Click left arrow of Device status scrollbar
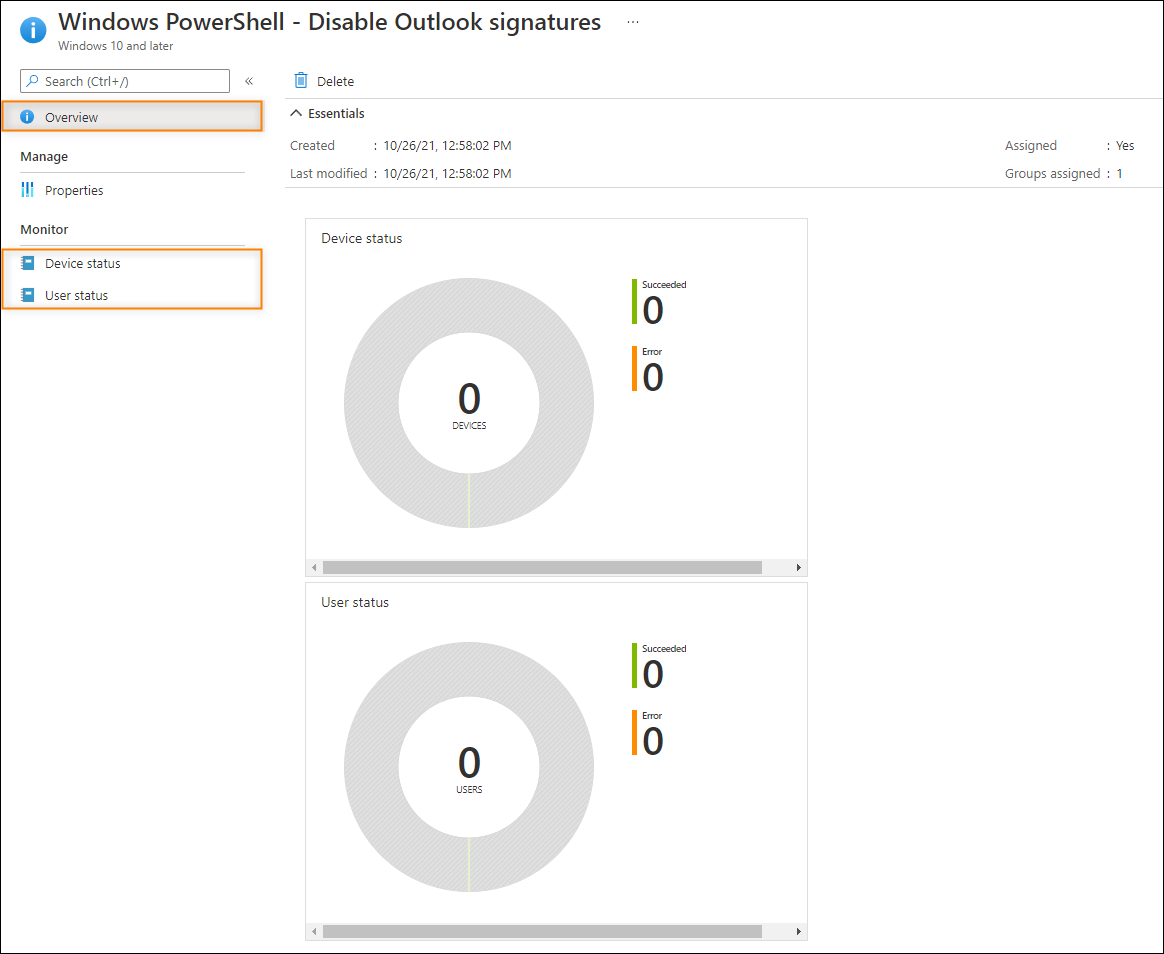Screen dimensions: 1164x954 314,567
